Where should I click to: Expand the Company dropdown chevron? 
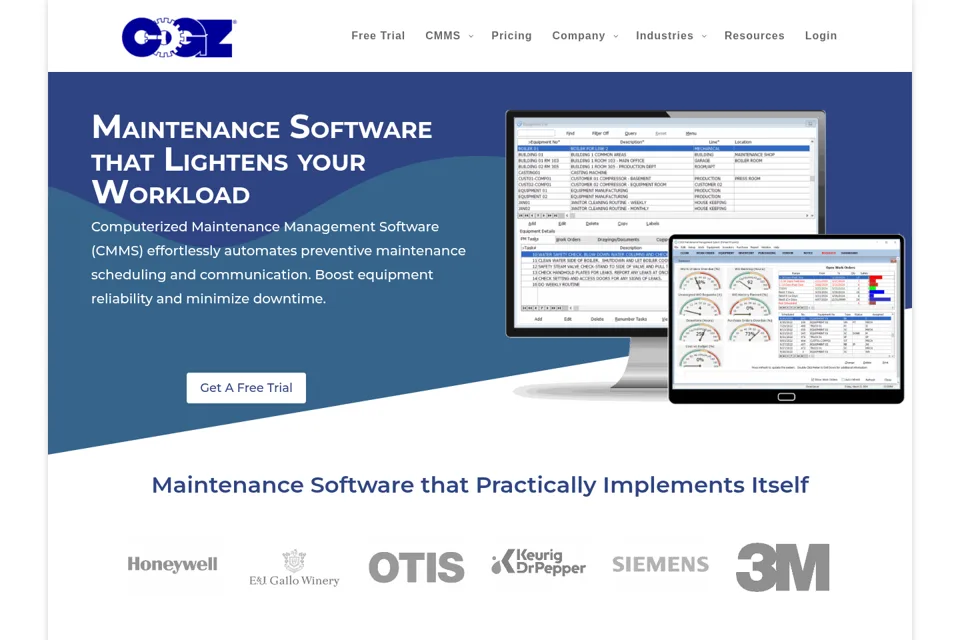click(616, 36)
